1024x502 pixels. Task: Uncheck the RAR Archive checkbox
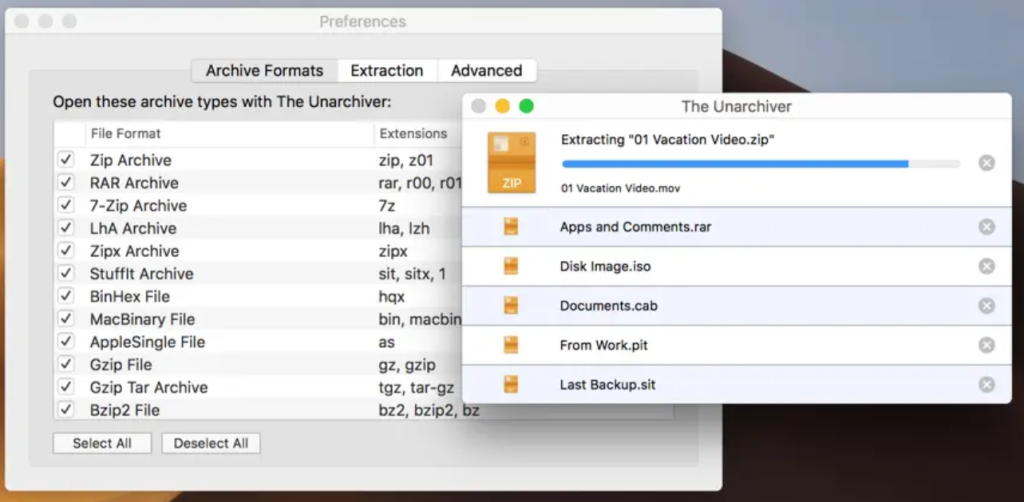coord(66,182)
